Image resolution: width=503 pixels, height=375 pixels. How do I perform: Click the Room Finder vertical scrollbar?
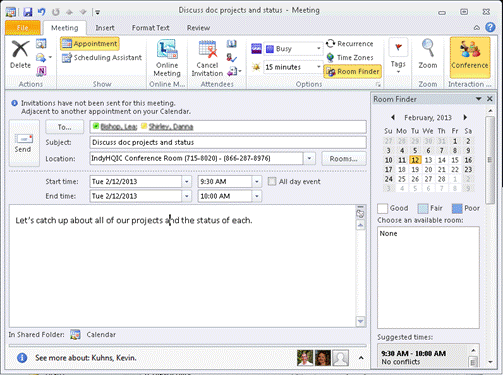490,160
